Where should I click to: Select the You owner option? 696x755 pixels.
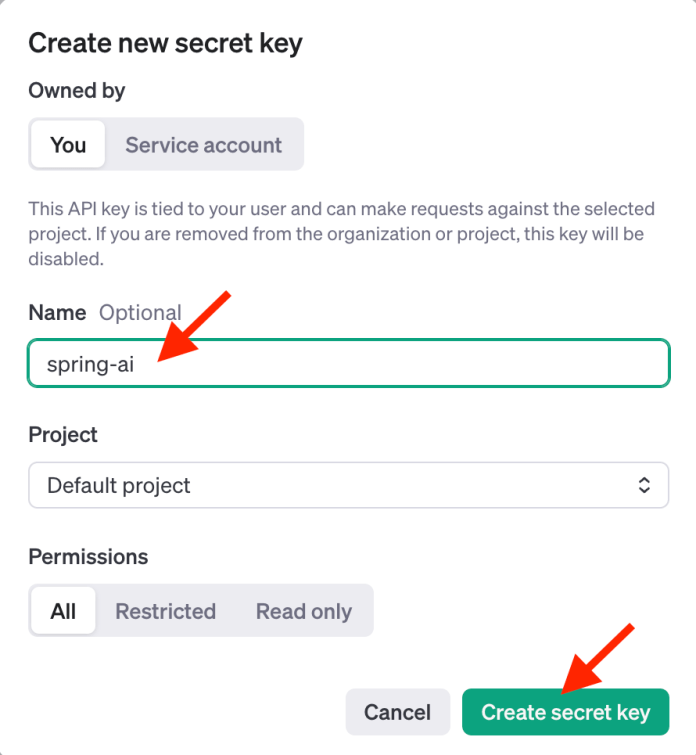point(68,145)
